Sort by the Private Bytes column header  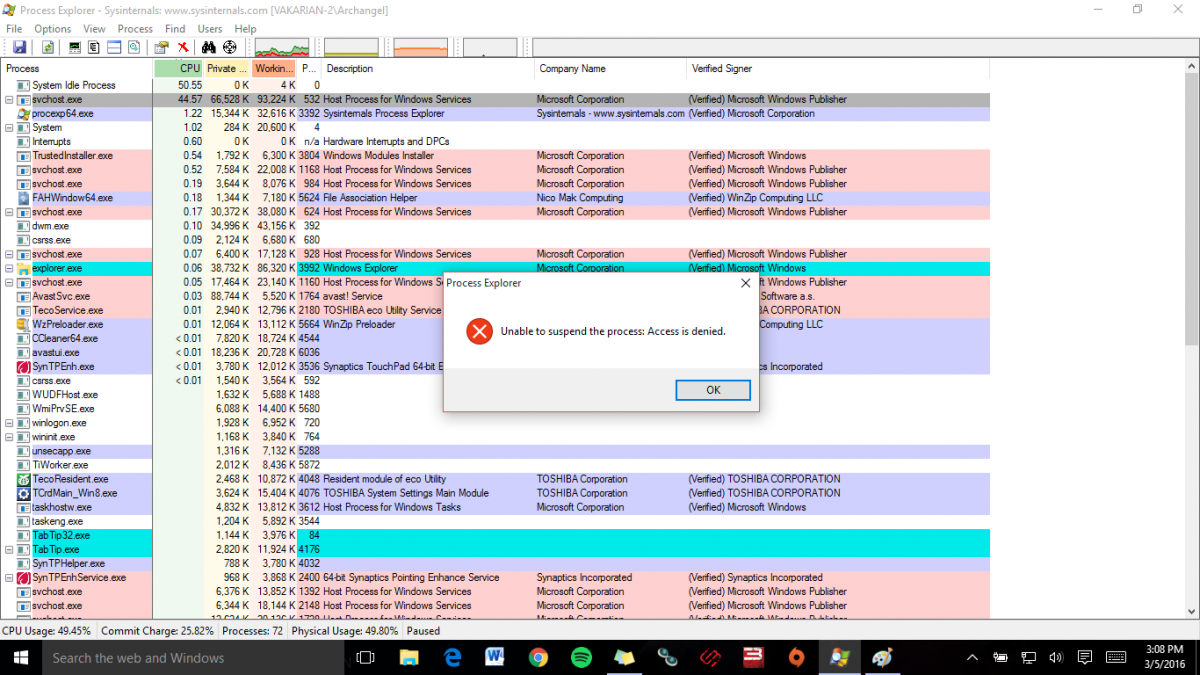coord(227,68)
